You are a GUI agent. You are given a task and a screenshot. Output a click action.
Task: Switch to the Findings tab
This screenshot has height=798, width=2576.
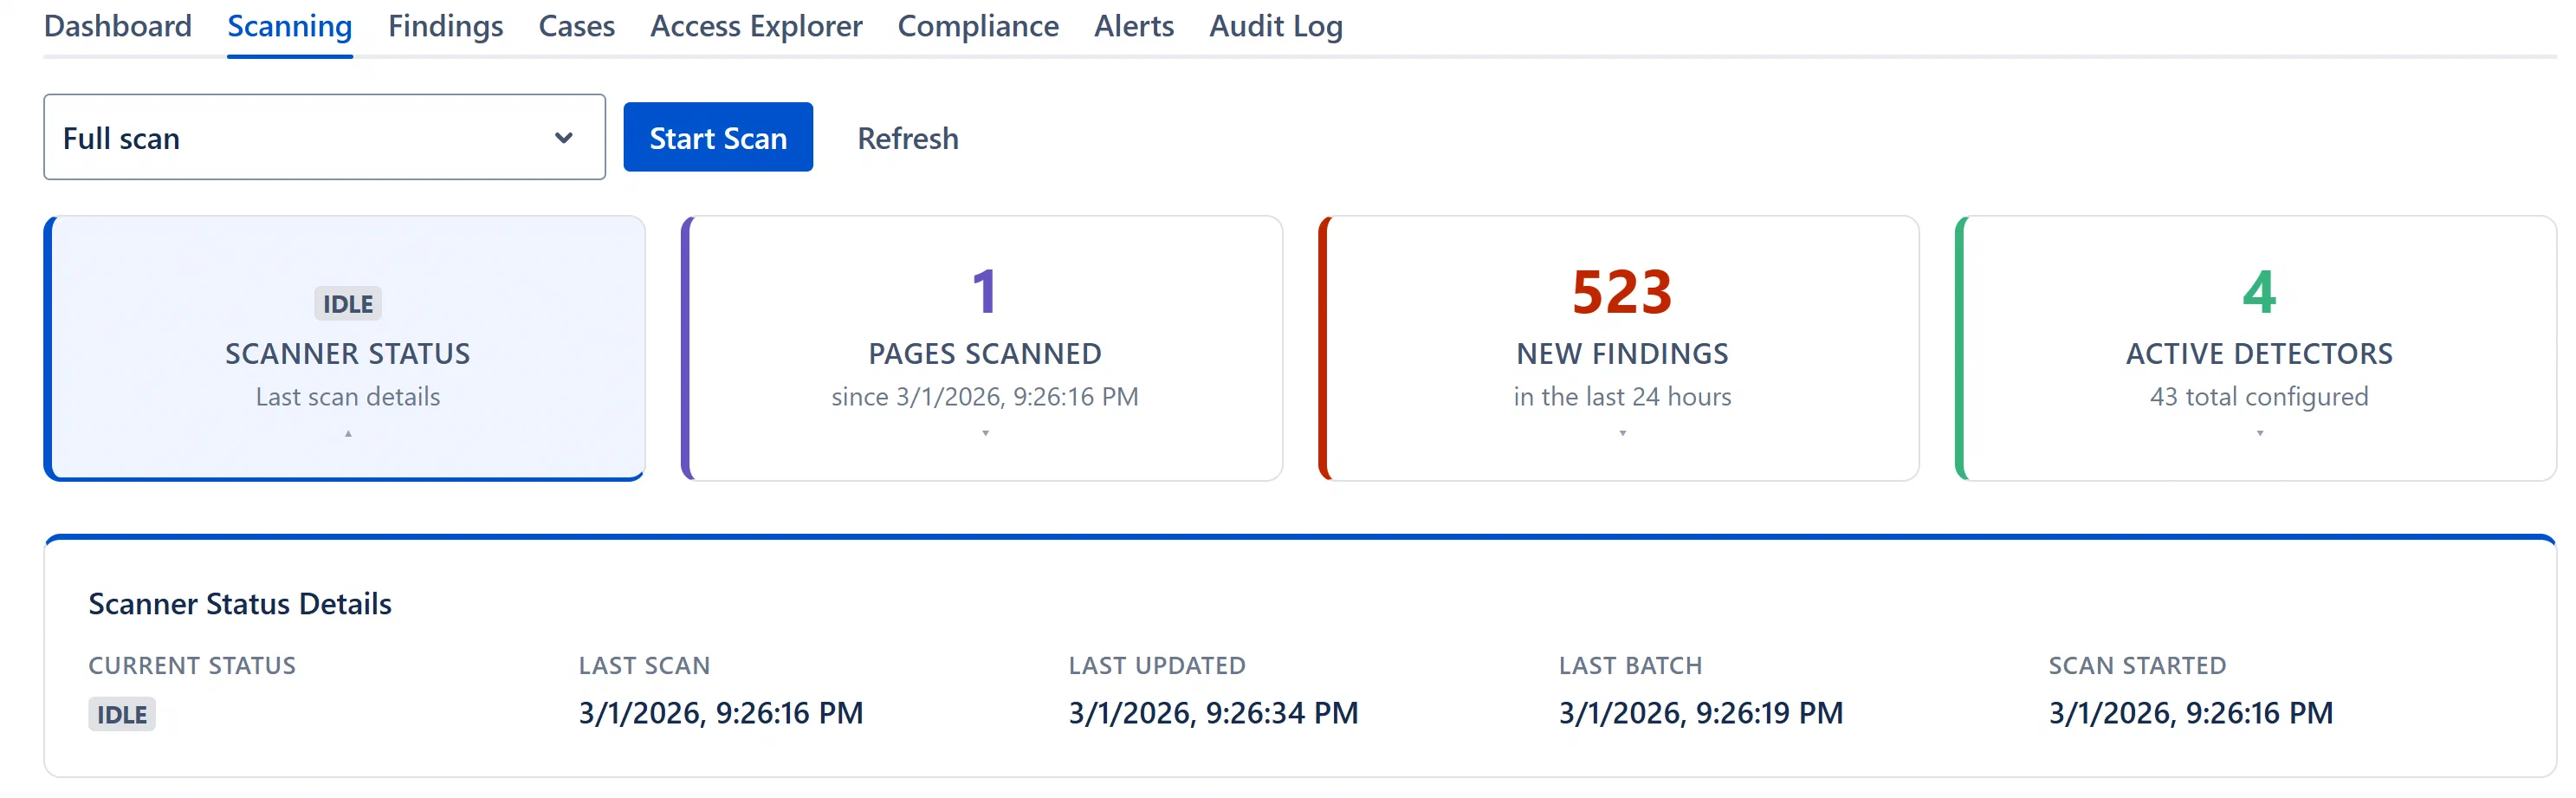[445, 26]
